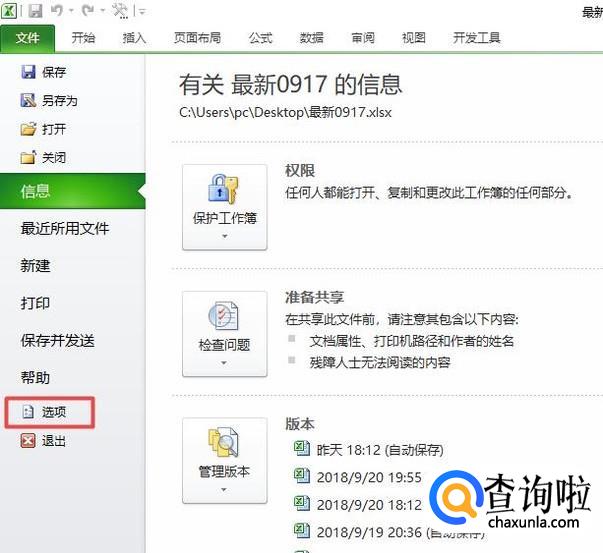Select 新建 in the backstage menu
The width and height of the screenshot is (603, 553).
(x=35, y=266)
